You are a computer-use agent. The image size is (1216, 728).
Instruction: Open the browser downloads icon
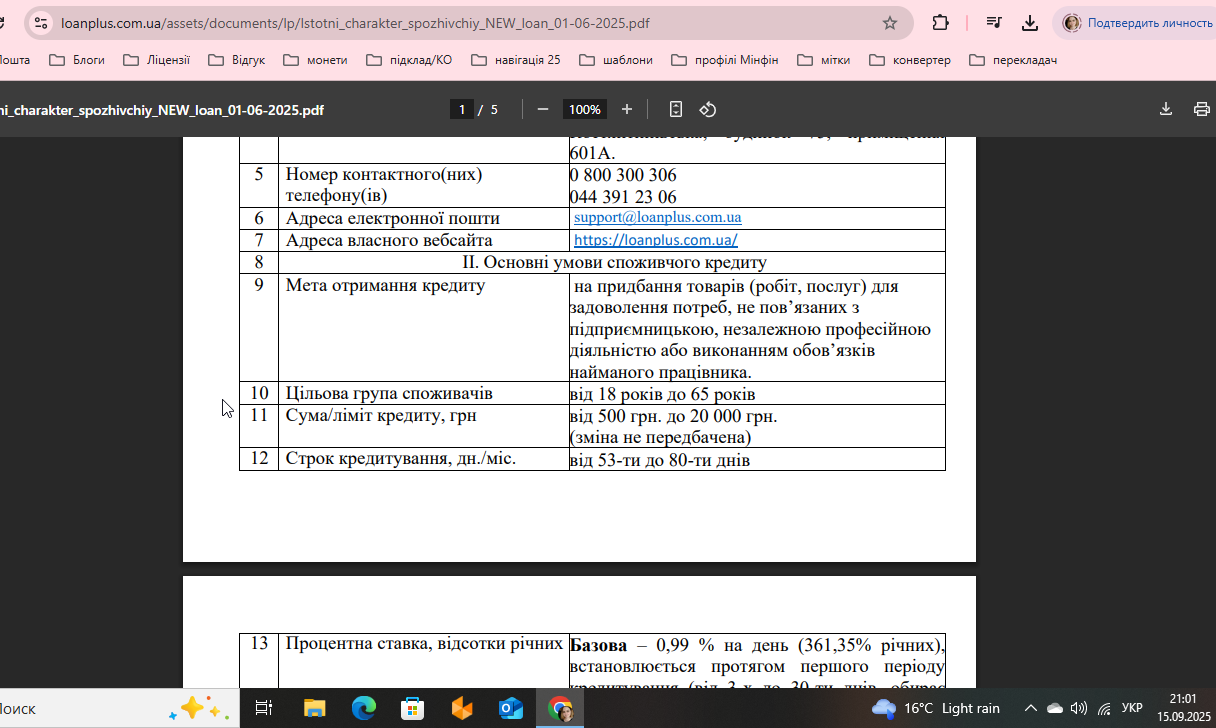tap(1030, 23)
